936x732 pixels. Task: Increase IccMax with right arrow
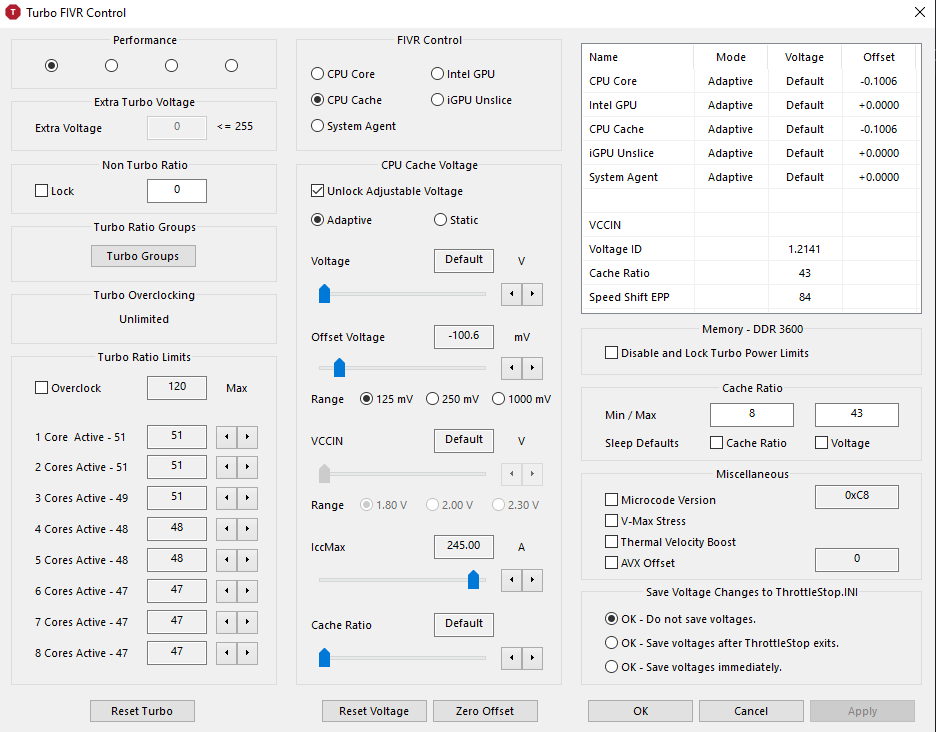click(532, 580)
